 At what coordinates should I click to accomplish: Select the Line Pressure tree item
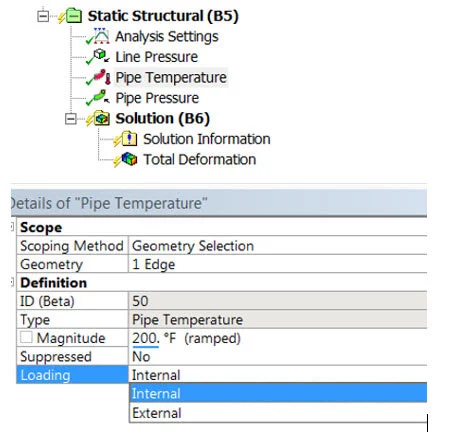tap(156, 57)
